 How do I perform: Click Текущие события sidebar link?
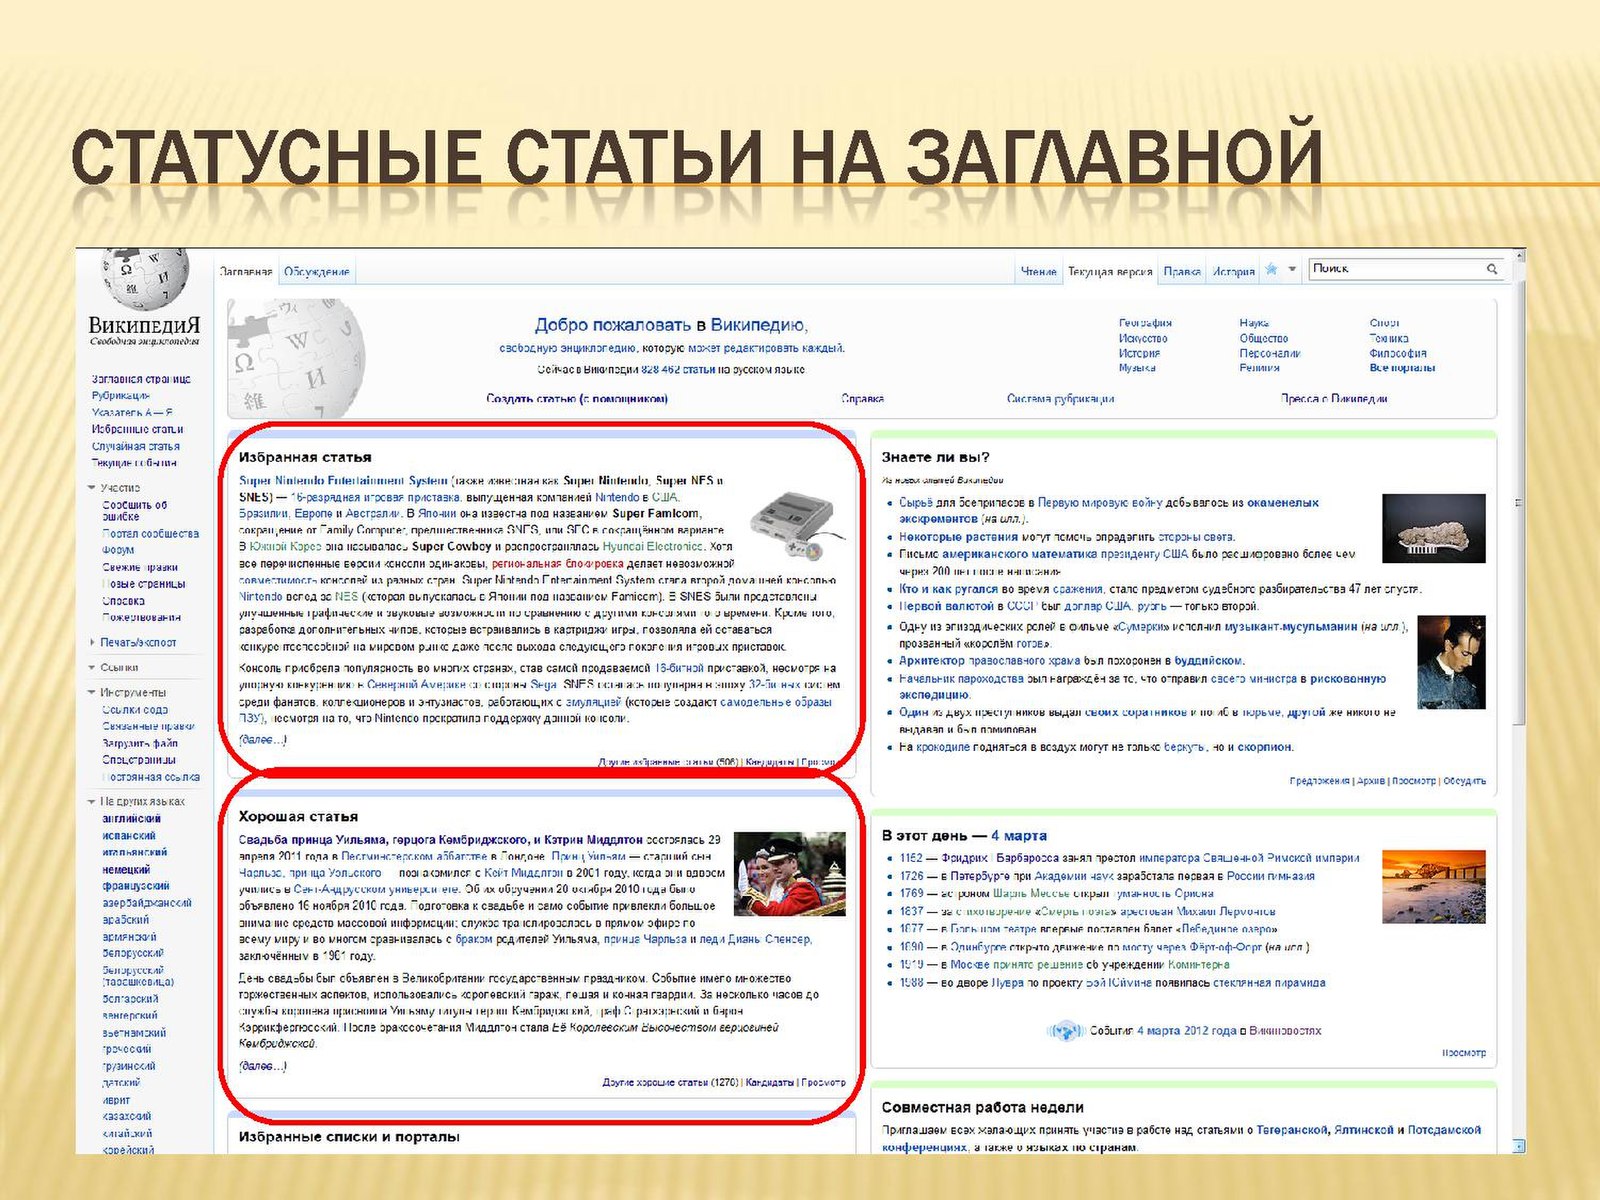click(135, 463)
